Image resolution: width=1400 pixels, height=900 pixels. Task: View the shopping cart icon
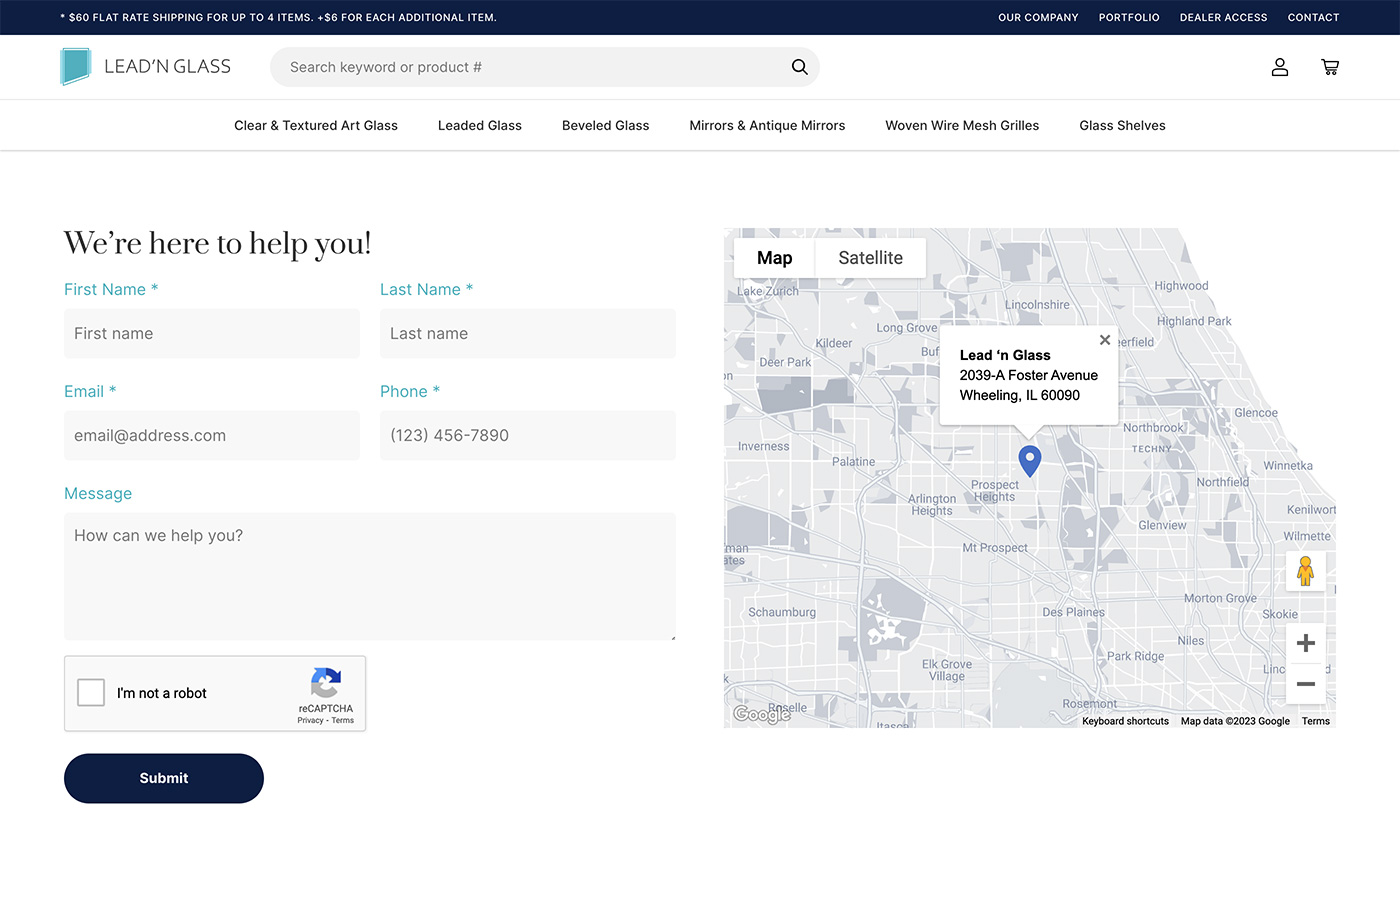(1330, 67)
